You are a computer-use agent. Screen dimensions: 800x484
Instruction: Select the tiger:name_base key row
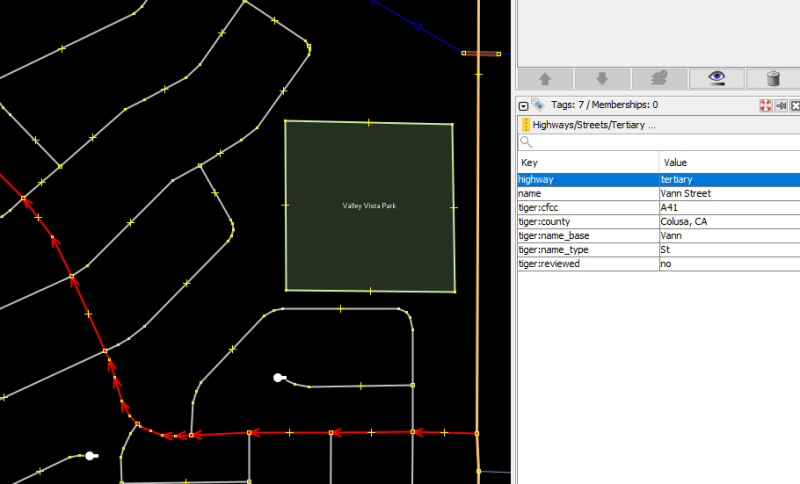(x=589, y=236)
